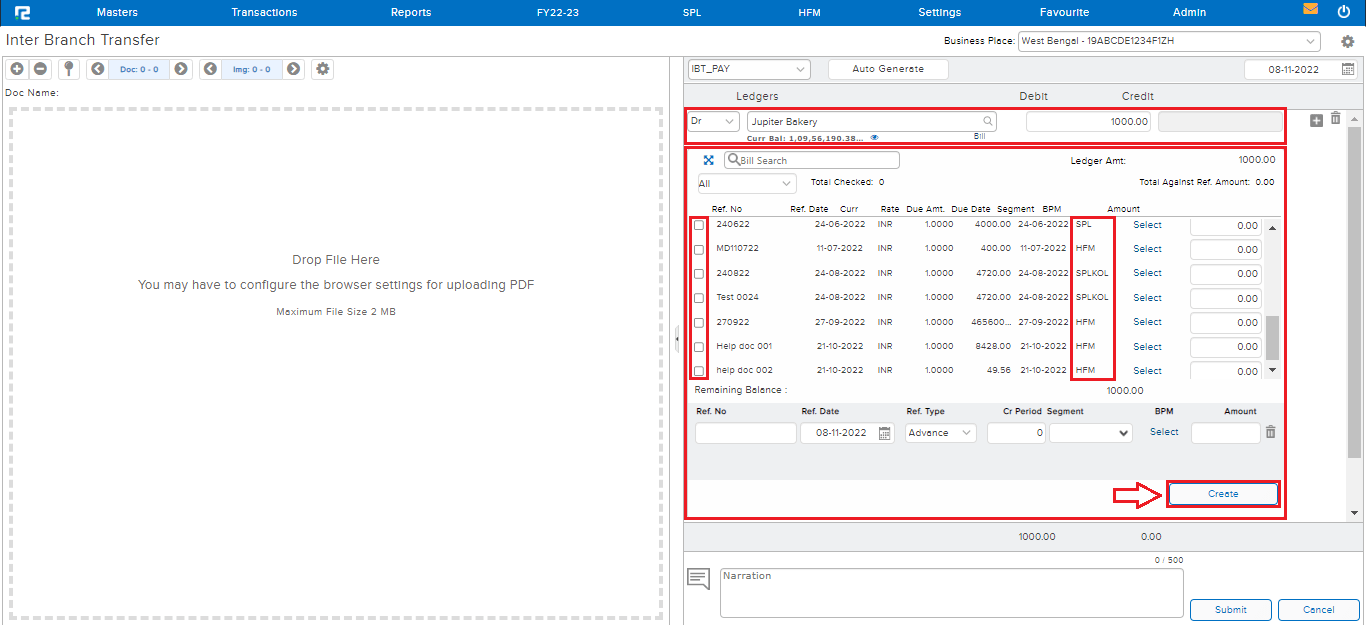Click the zoom out minus icon

(40, 69)
